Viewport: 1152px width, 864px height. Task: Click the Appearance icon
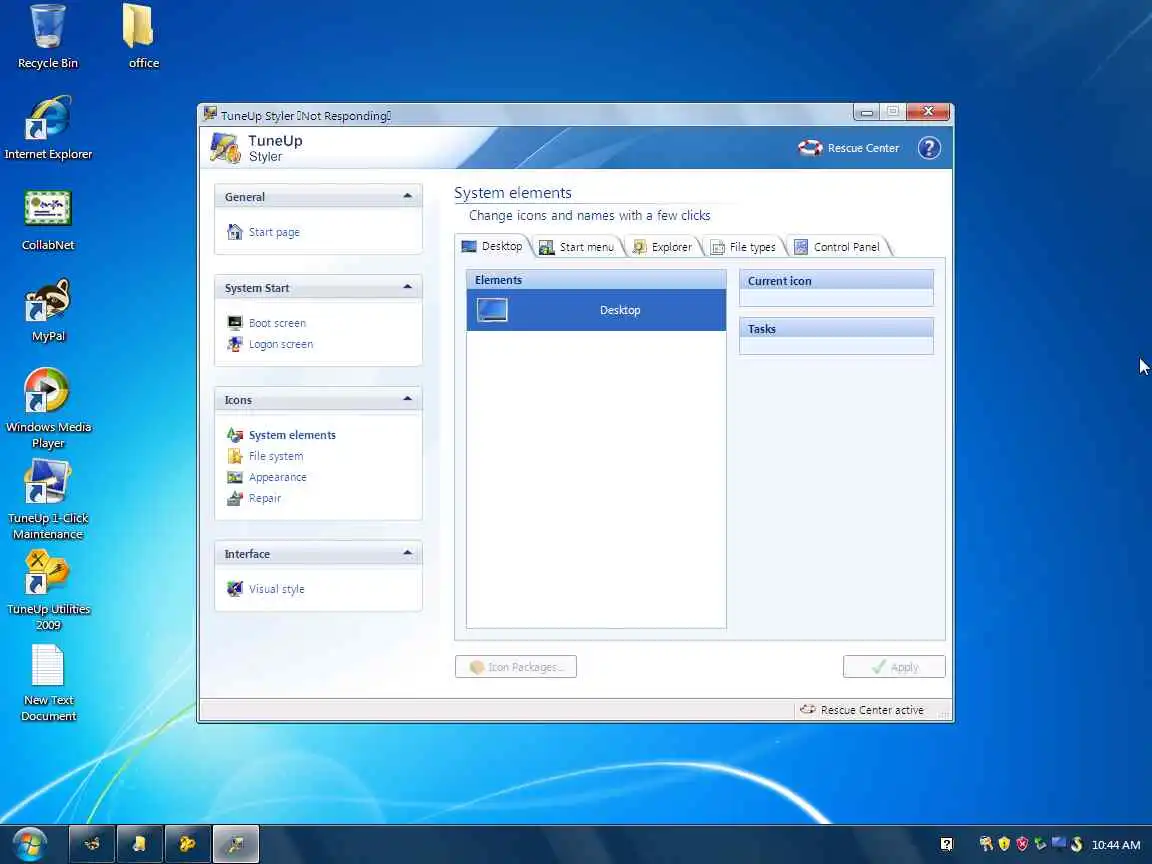coord(234,478)
